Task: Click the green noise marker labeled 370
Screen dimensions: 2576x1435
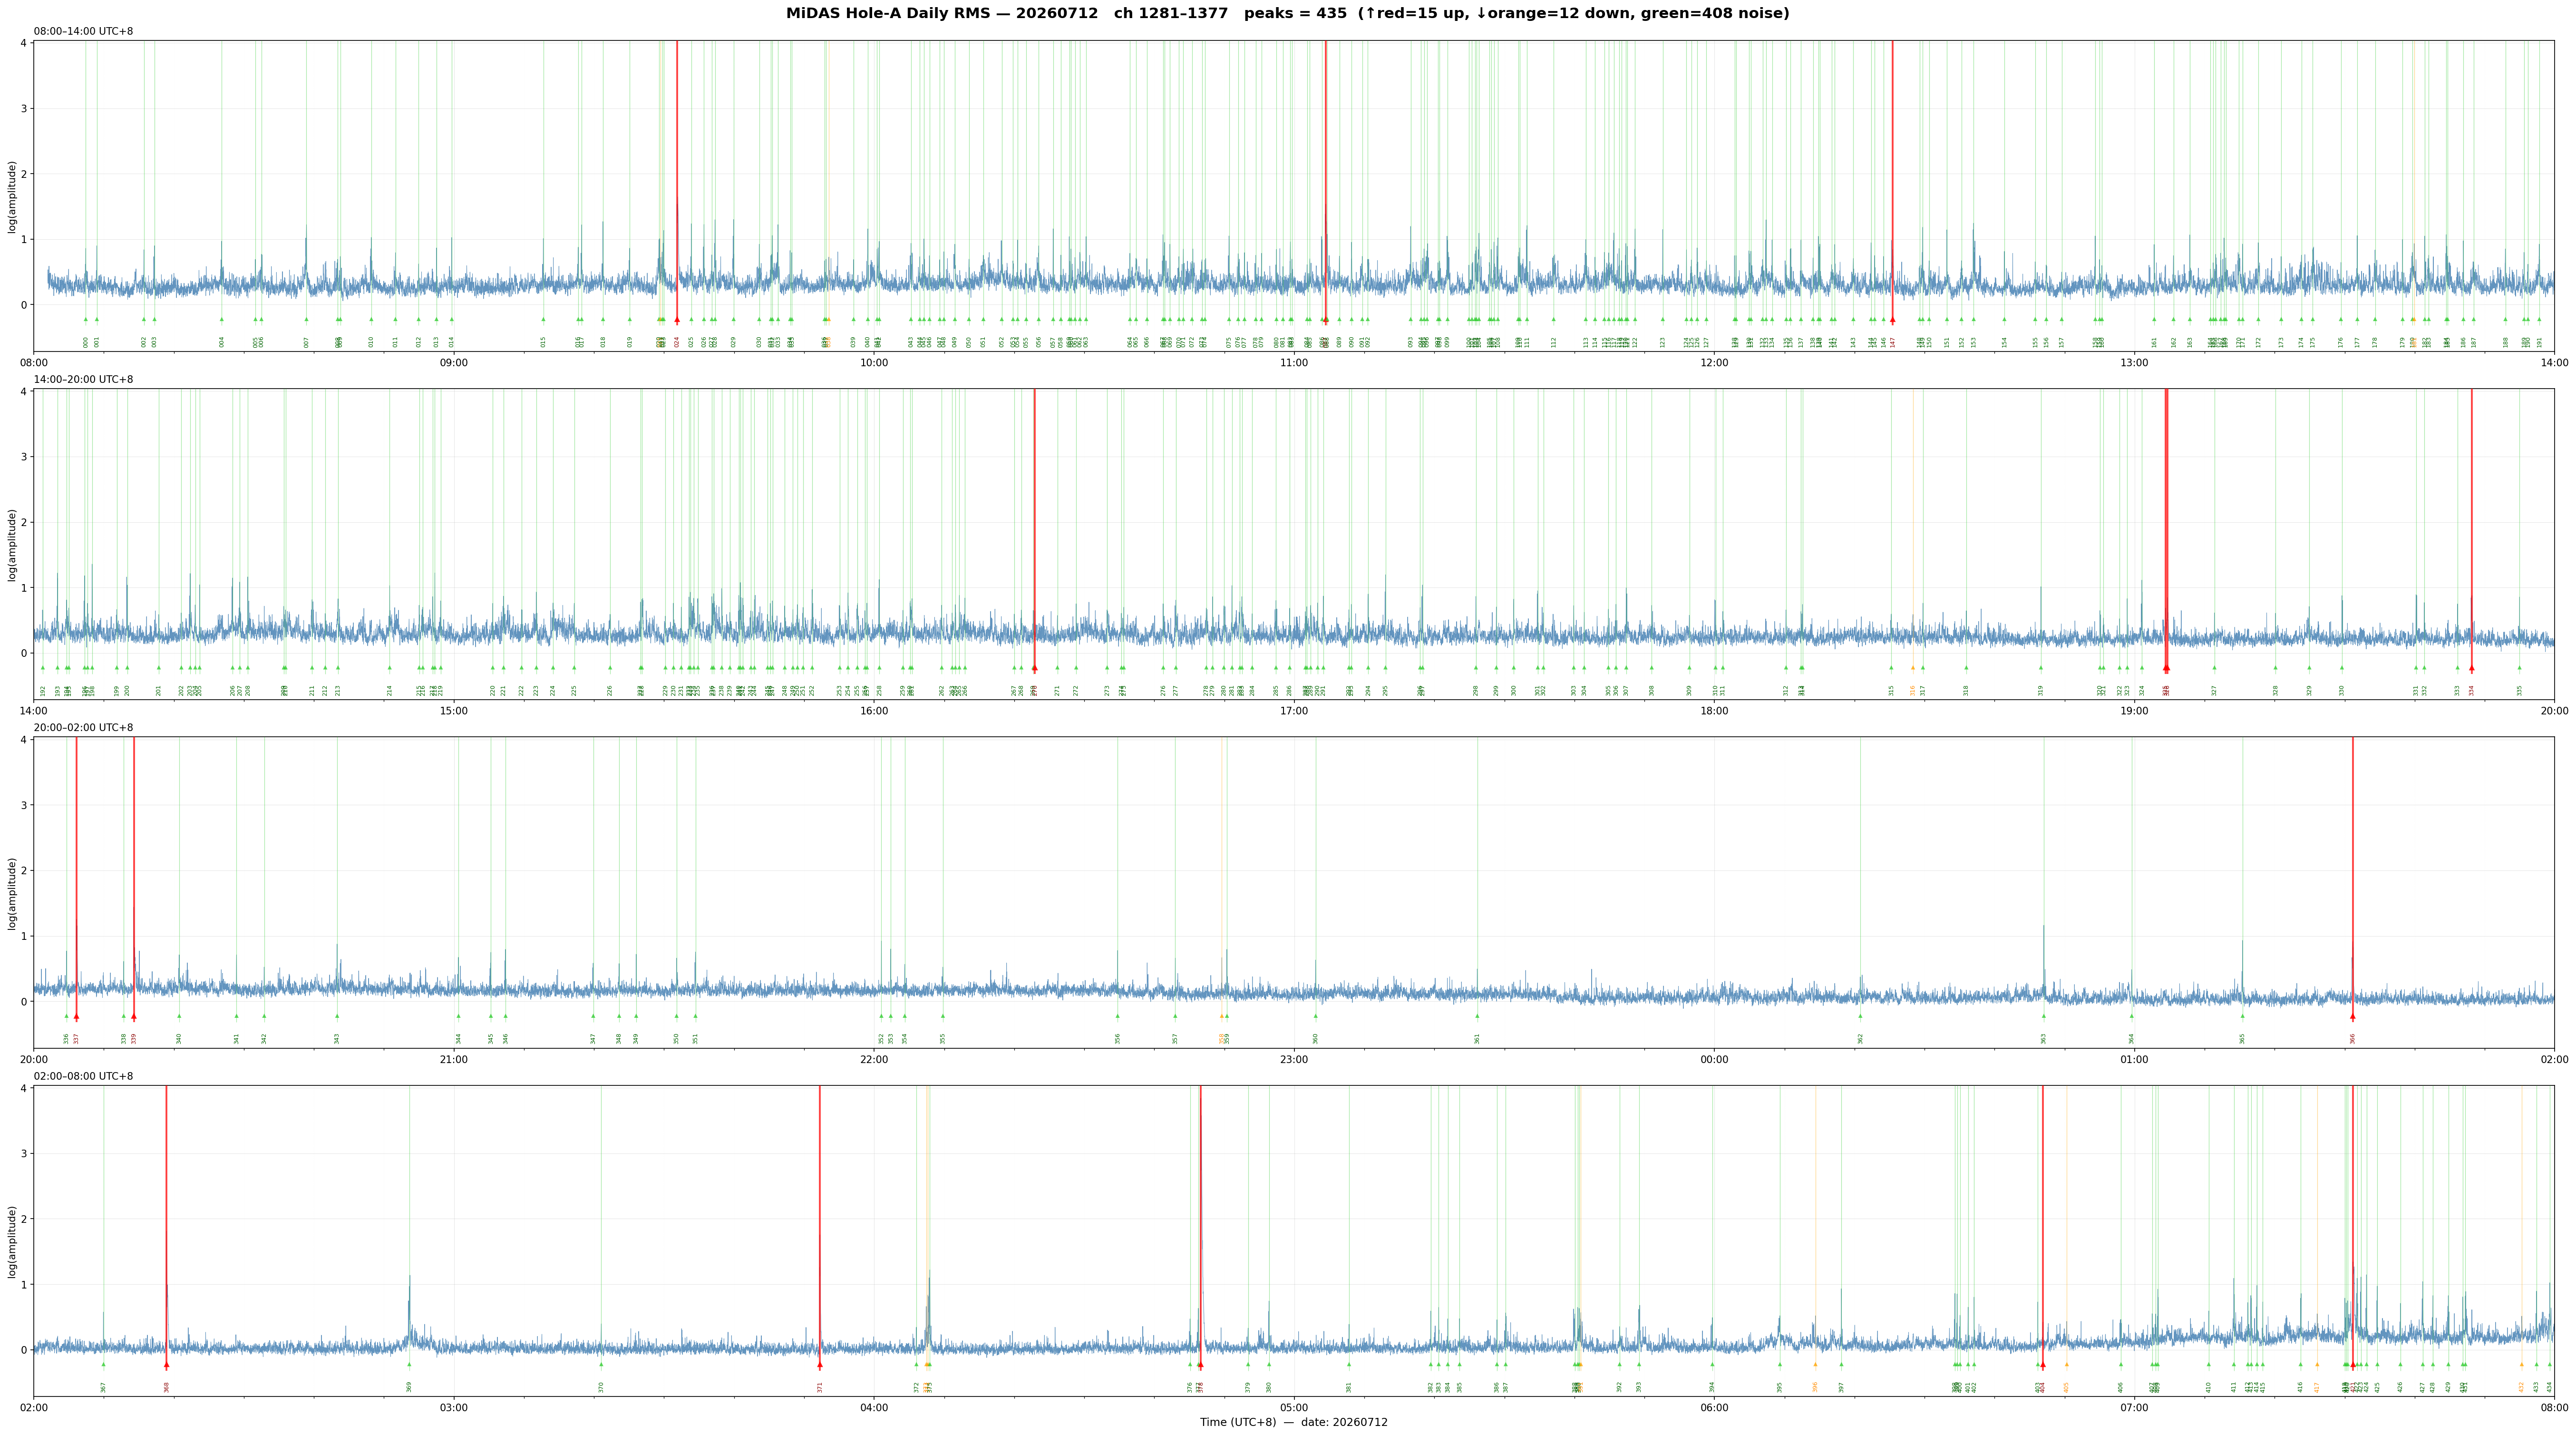Action: pyautogui.click(x=601, y=1365)
